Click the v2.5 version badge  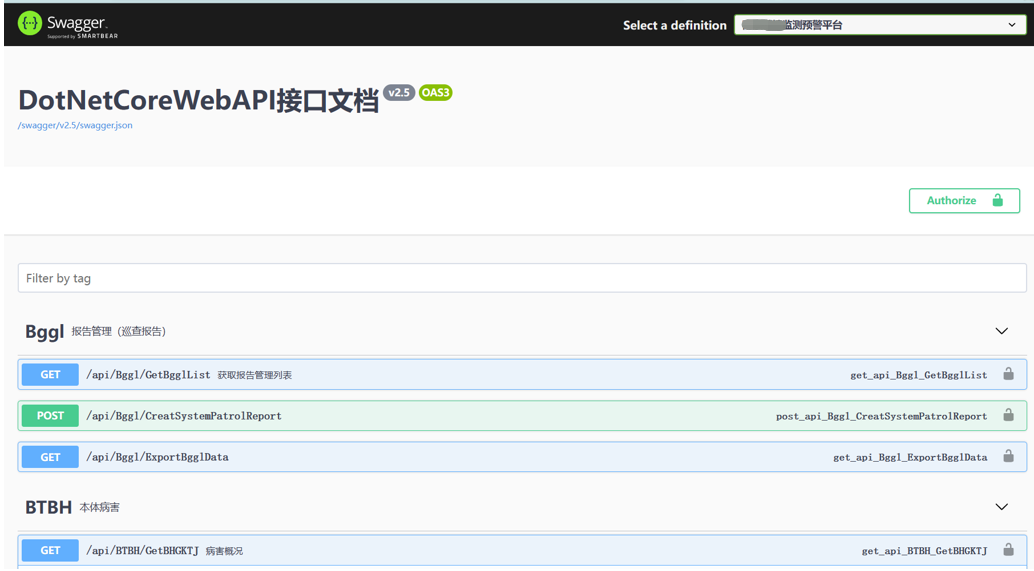tap(399, 92)
